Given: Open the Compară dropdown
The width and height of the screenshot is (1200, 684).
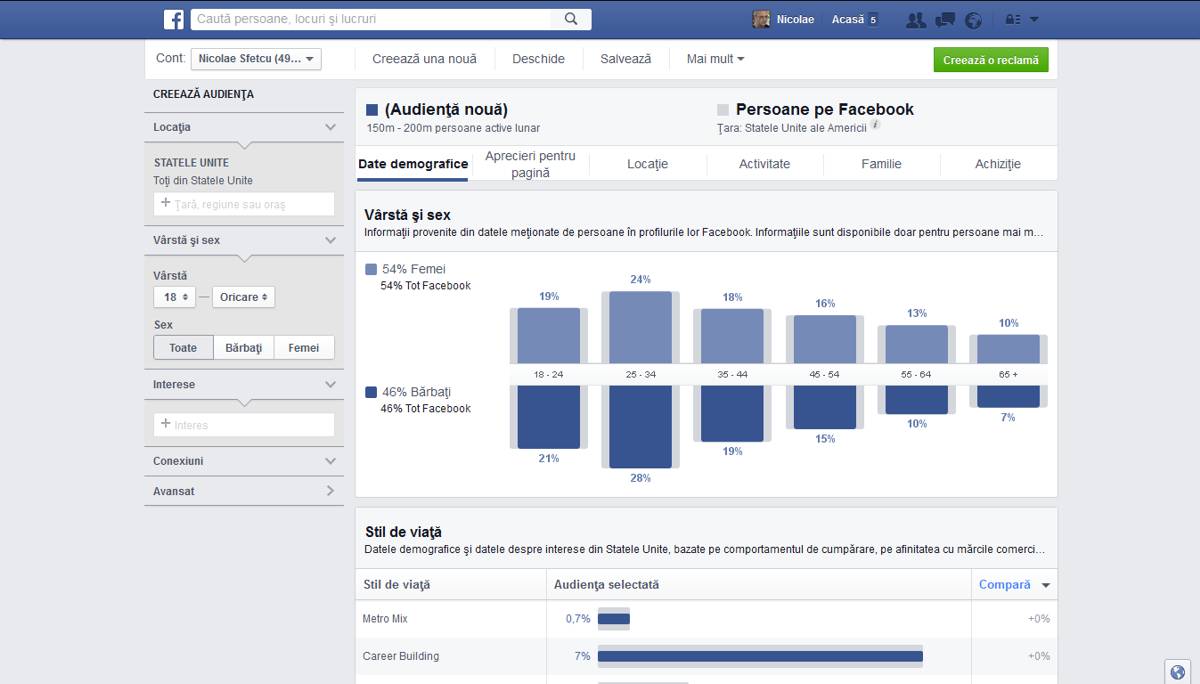Looking at the screenshot, I should 1014,585.
